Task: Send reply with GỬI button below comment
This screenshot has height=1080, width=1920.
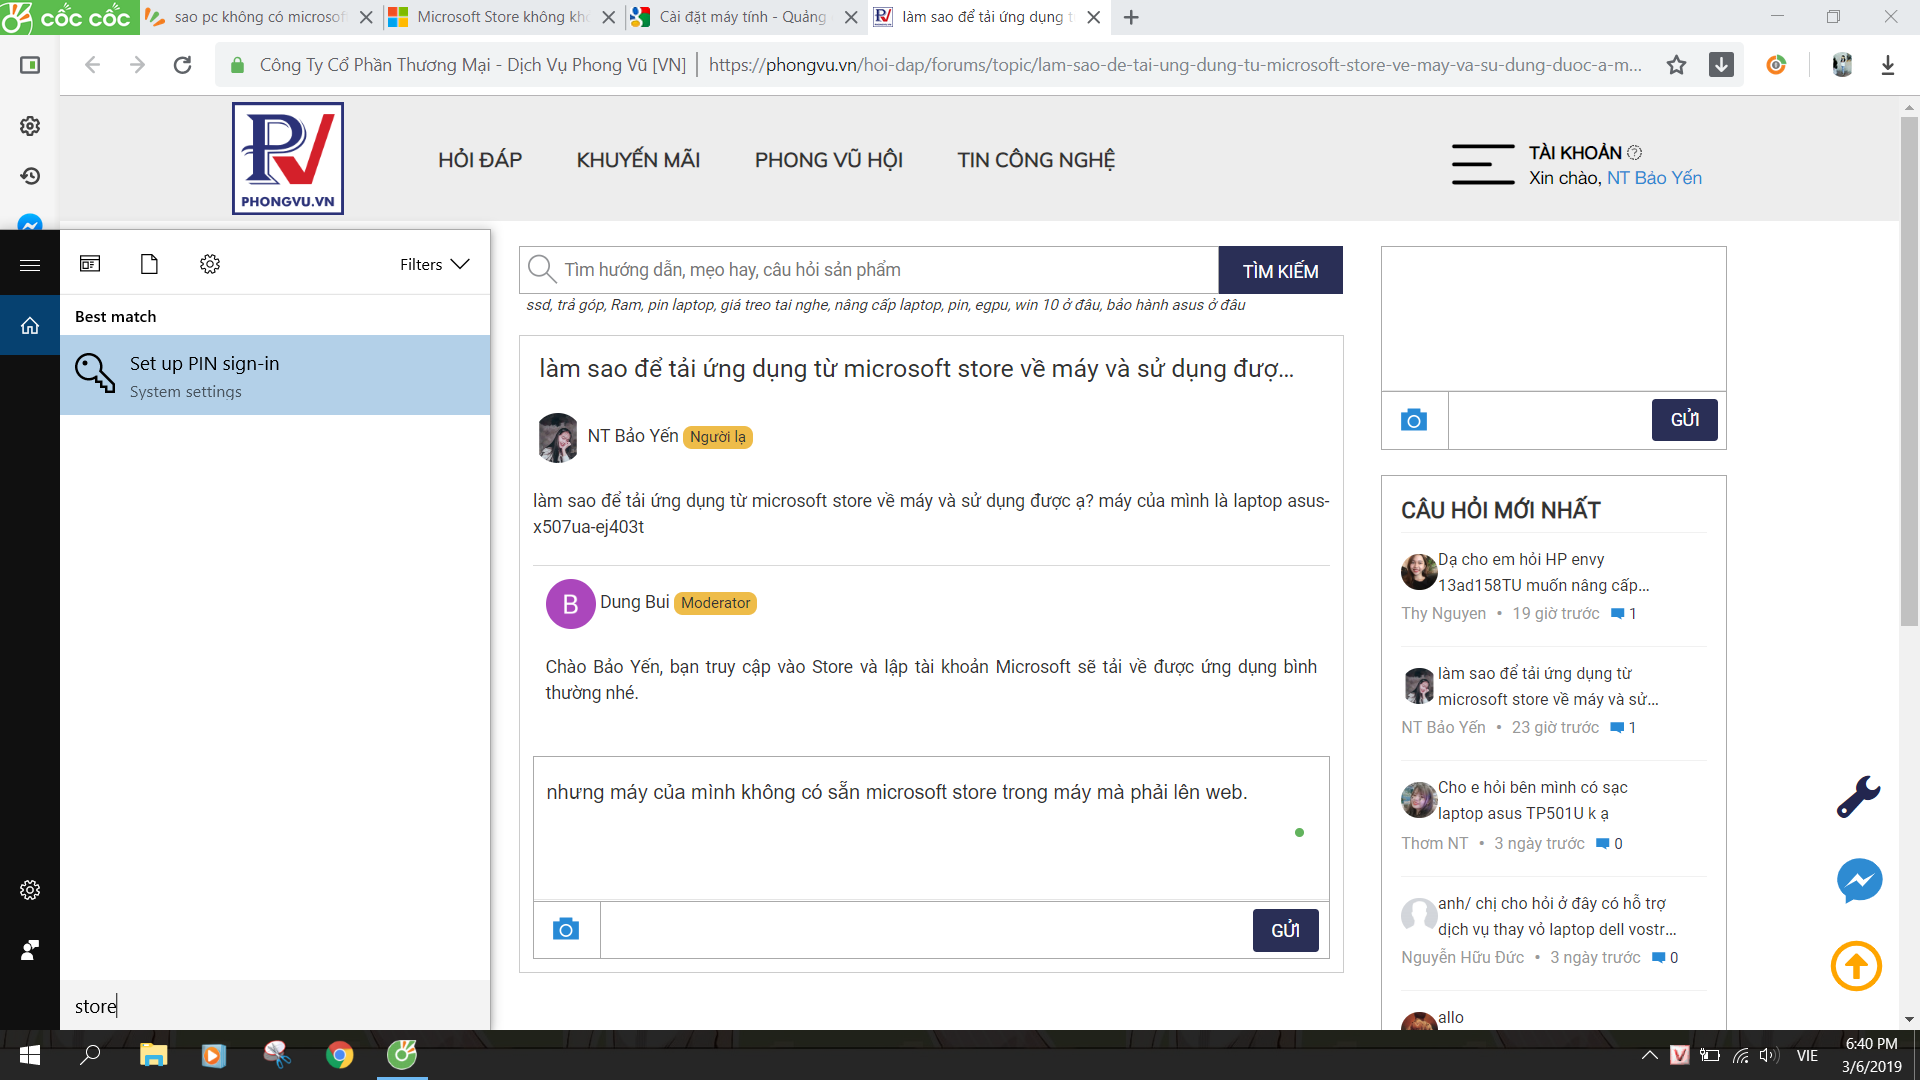Action: click(1285, 930)
